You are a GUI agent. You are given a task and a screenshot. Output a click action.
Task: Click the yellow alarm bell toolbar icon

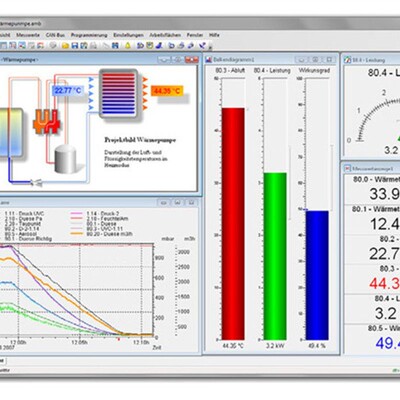(128, 45)
